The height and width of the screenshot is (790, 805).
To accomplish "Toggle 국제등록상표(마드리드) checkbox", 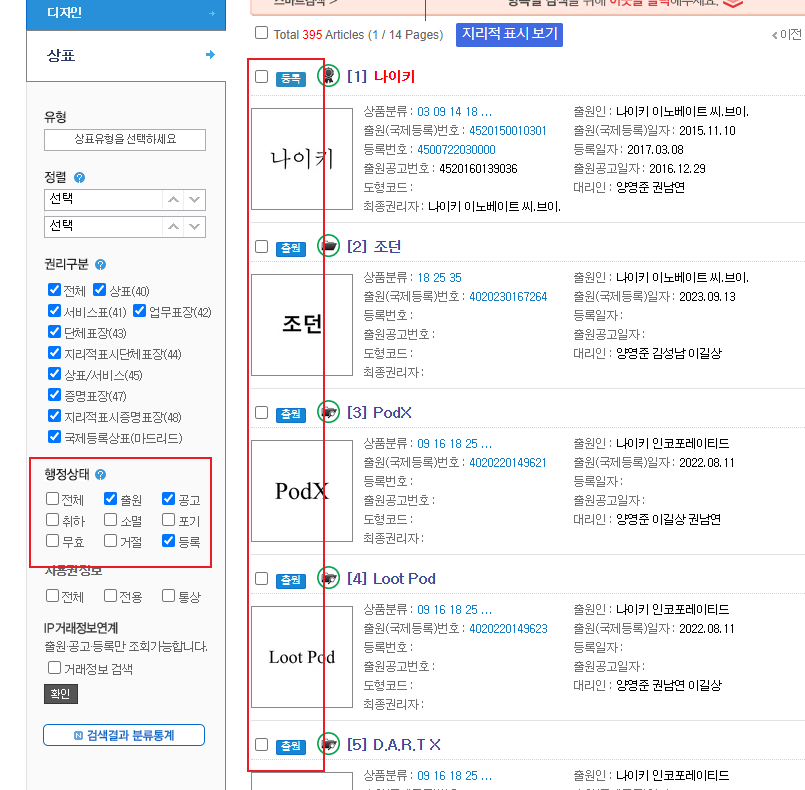I will click(x=54, y=436).
